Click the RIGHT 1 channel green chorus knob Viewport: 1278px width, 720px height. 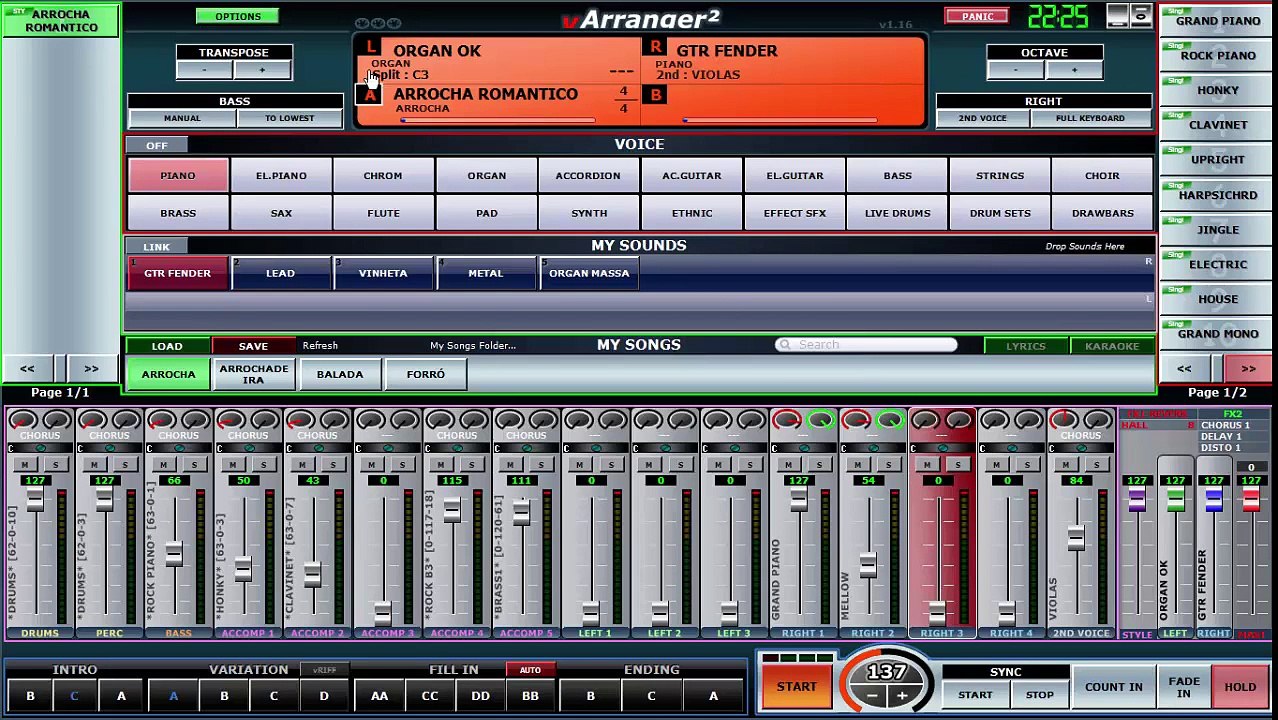(x=821, y=421)
